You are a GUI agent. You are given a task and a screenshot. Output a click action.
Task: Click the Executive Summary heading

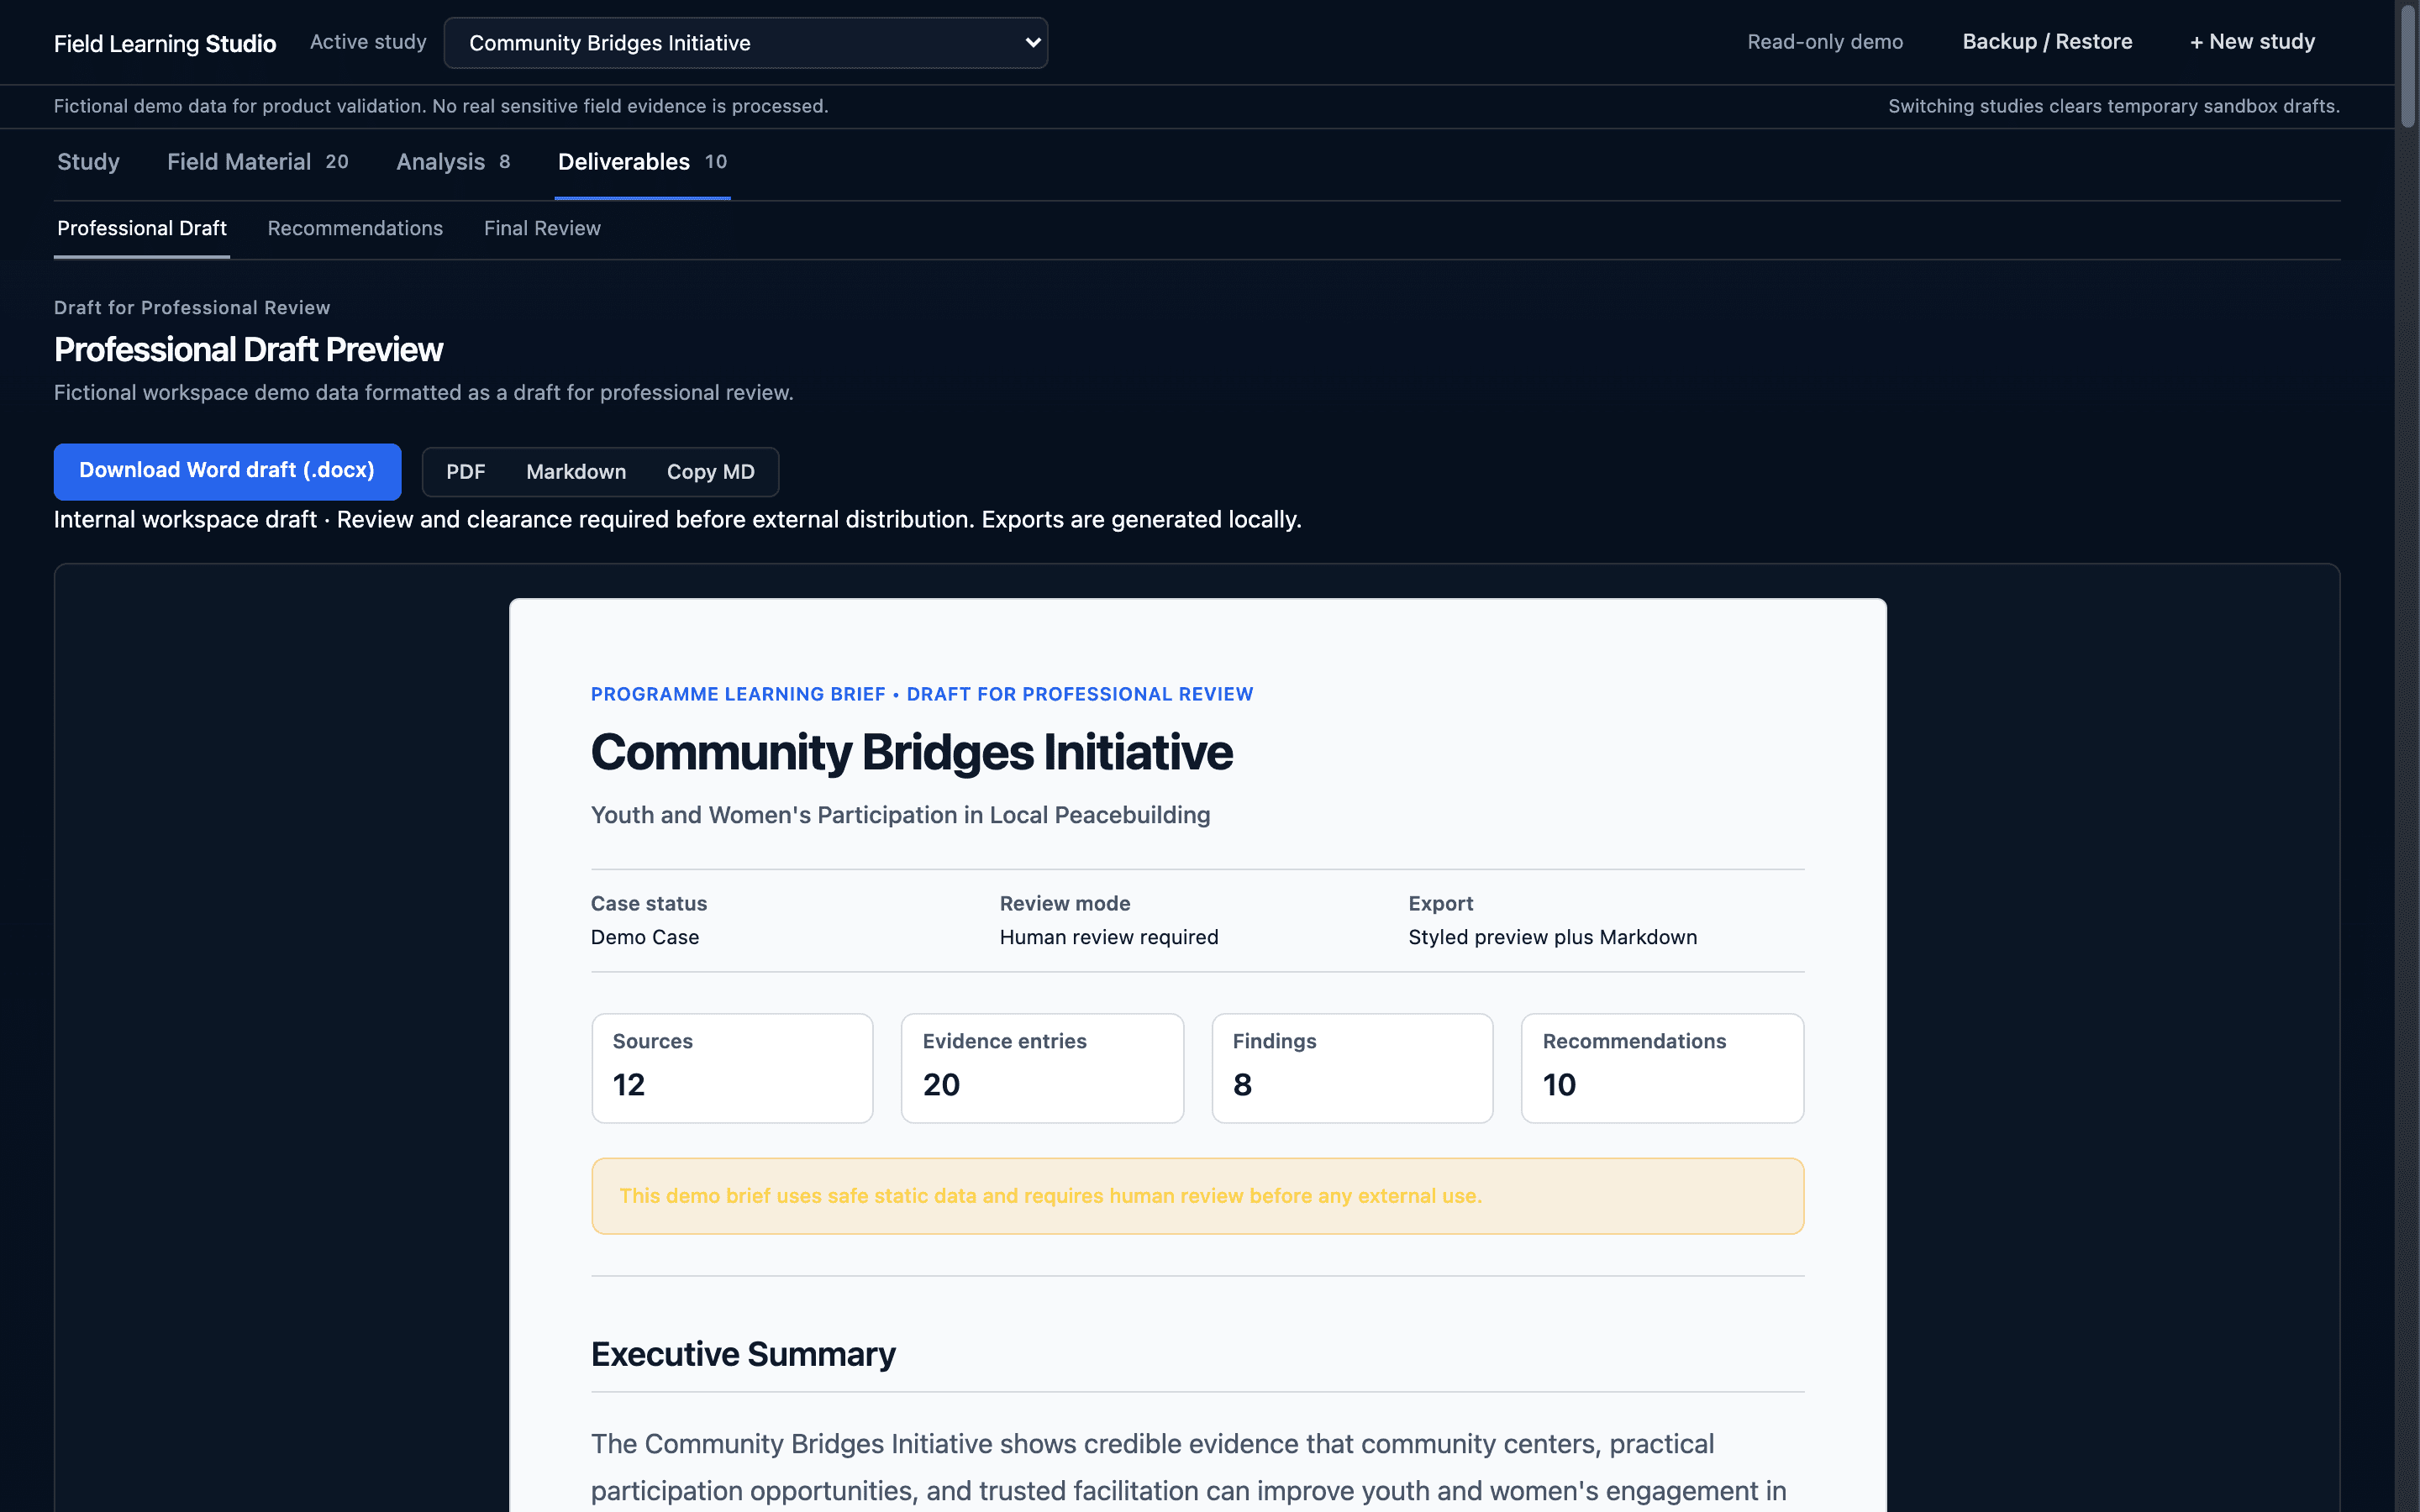[743, 1354]
